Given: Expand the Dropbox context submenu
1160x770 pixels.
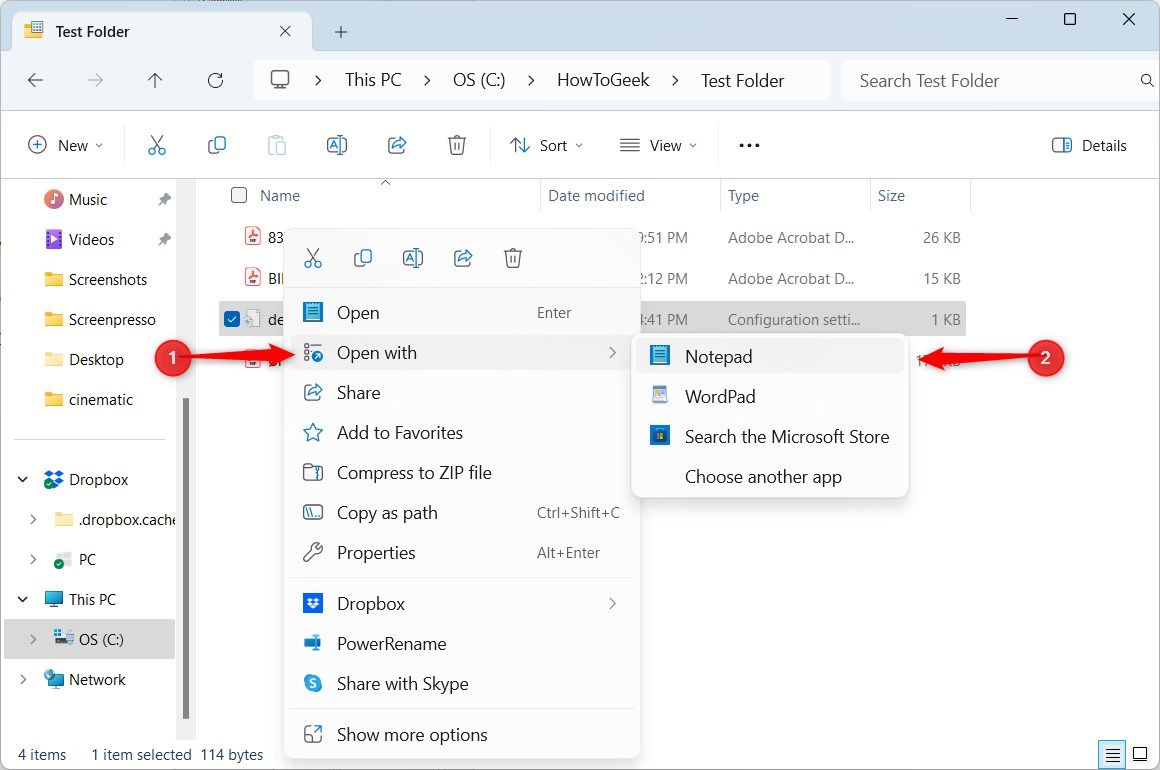Looking at the screenshot, I should pyautogui.click(x=462, y=604).
